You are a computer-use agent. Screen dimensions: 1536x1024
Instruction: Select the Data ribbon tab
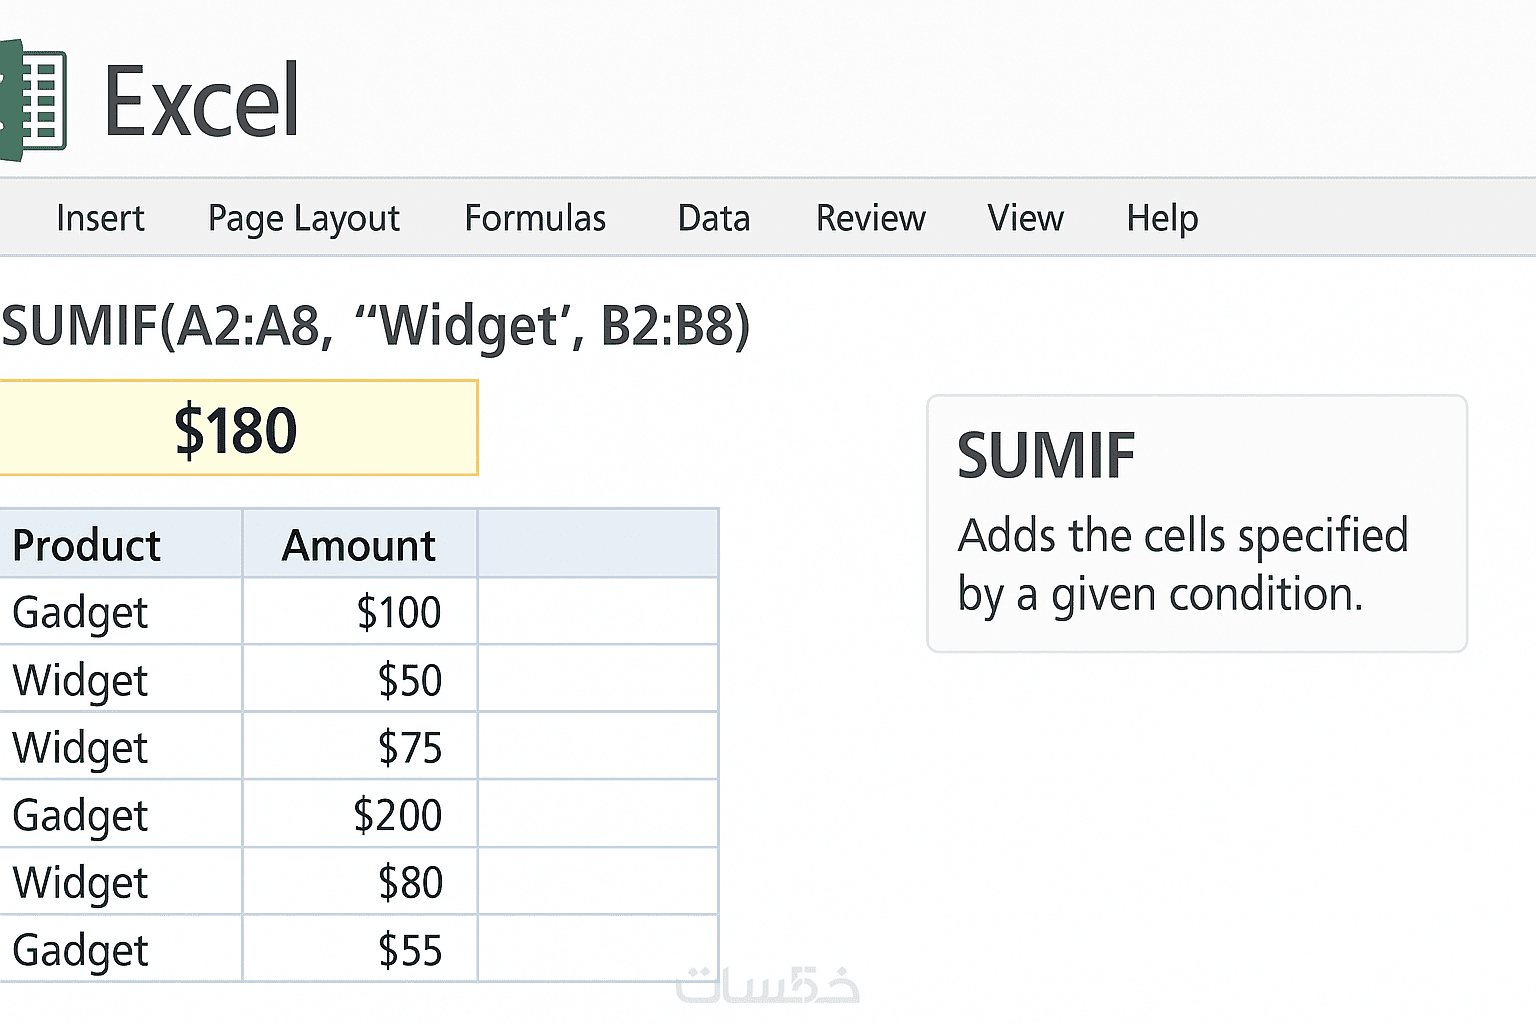pos(713,218)
